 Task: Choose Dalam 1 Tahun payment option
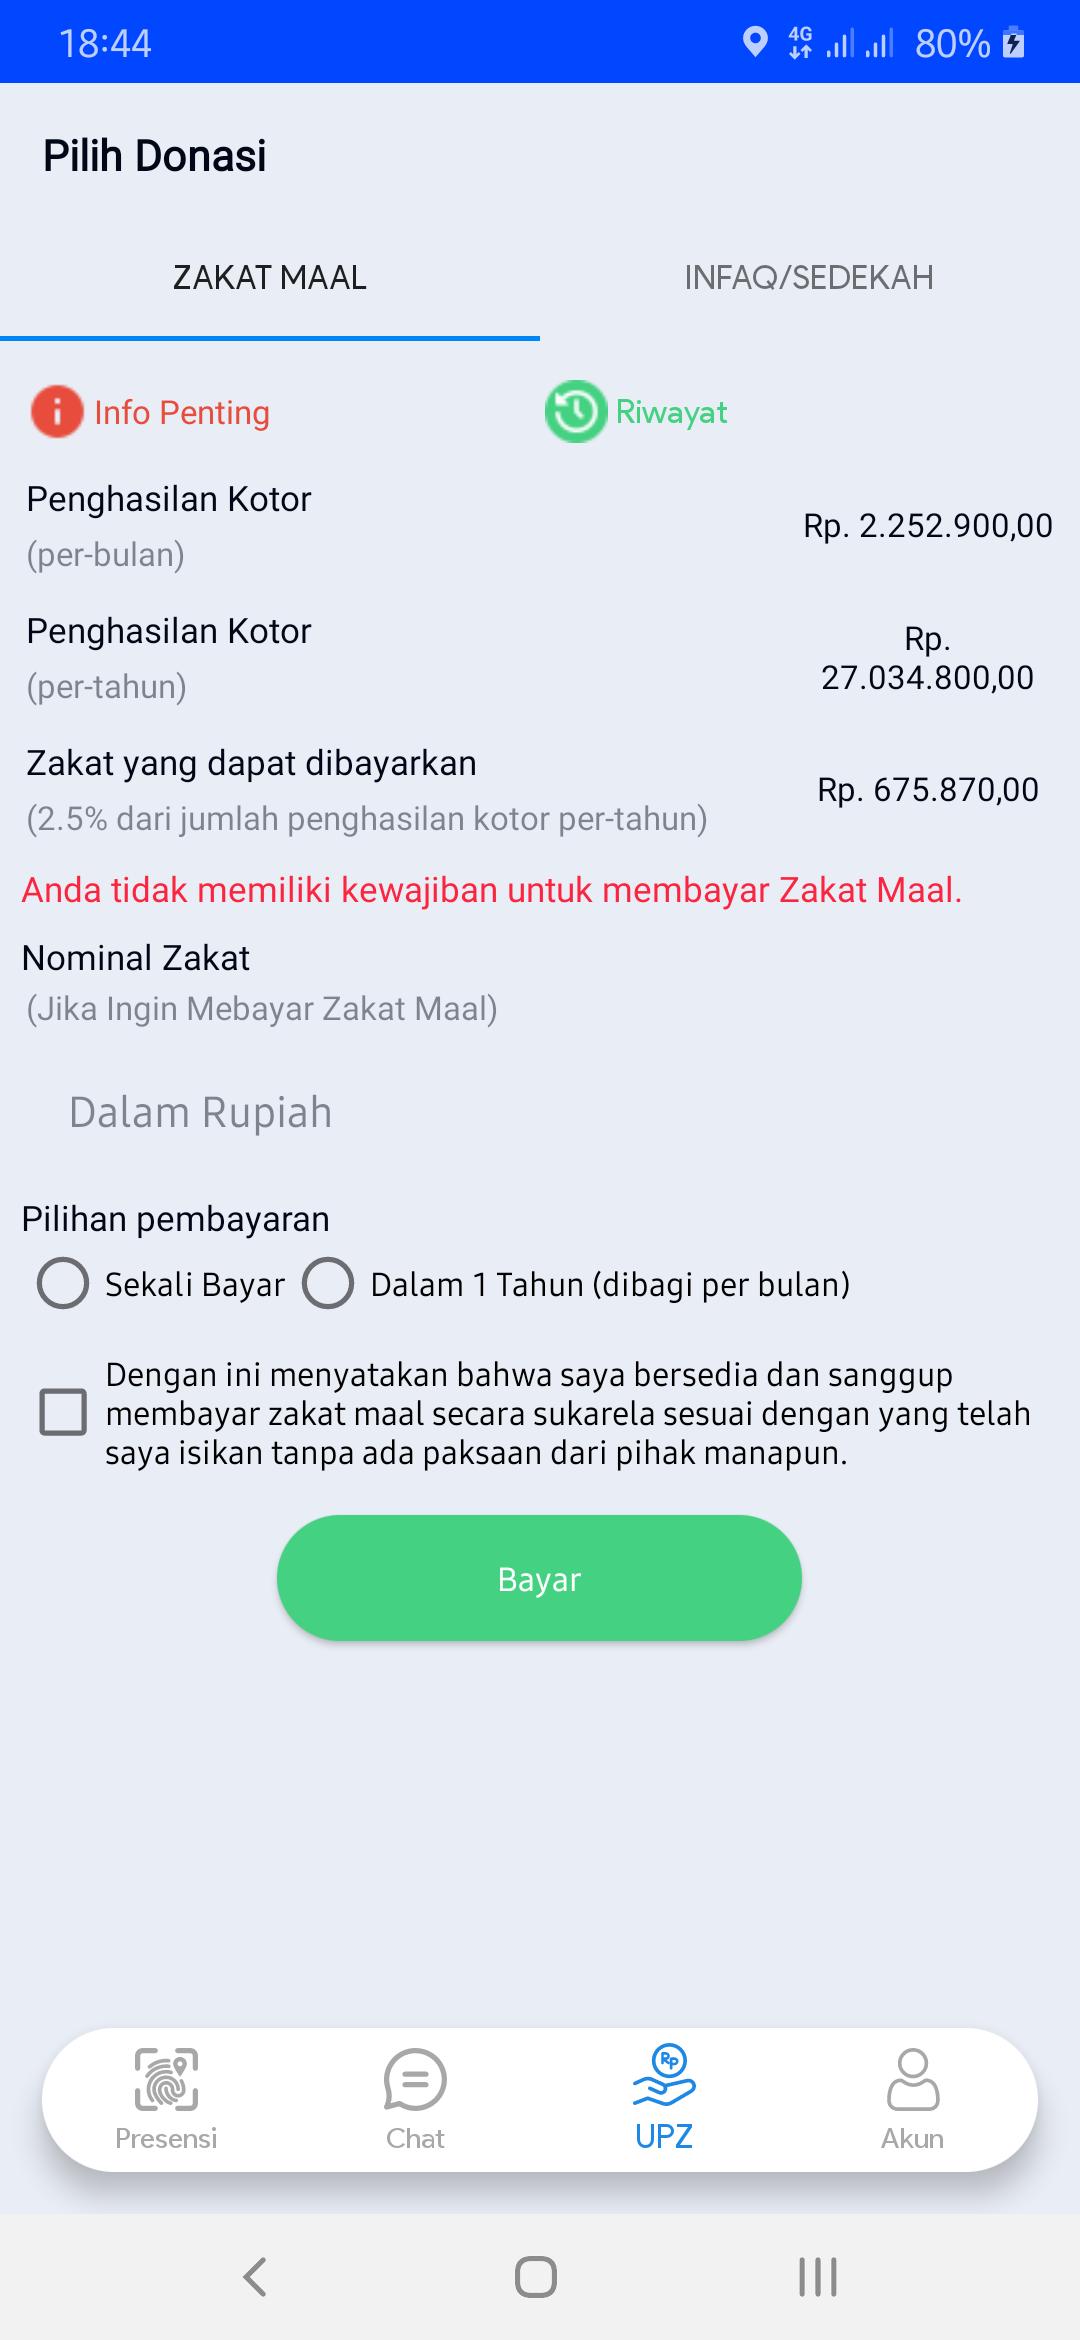pos(328,1283)
